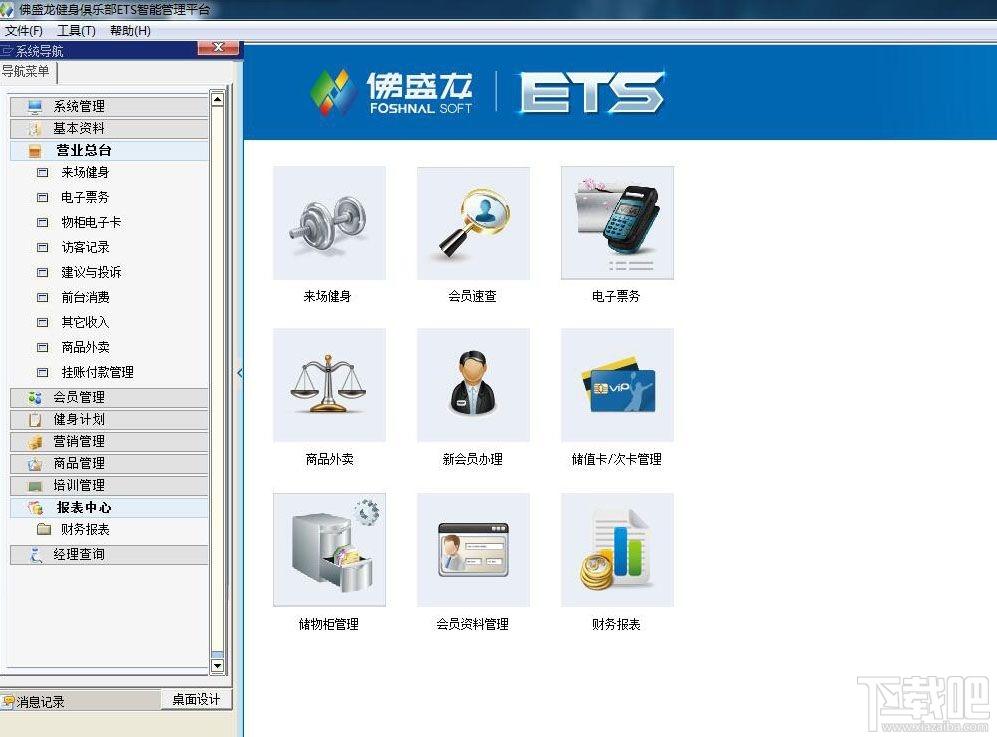Click the 培训管理 blackboard icon
This screenshot has height=737, width=997.
35,486
